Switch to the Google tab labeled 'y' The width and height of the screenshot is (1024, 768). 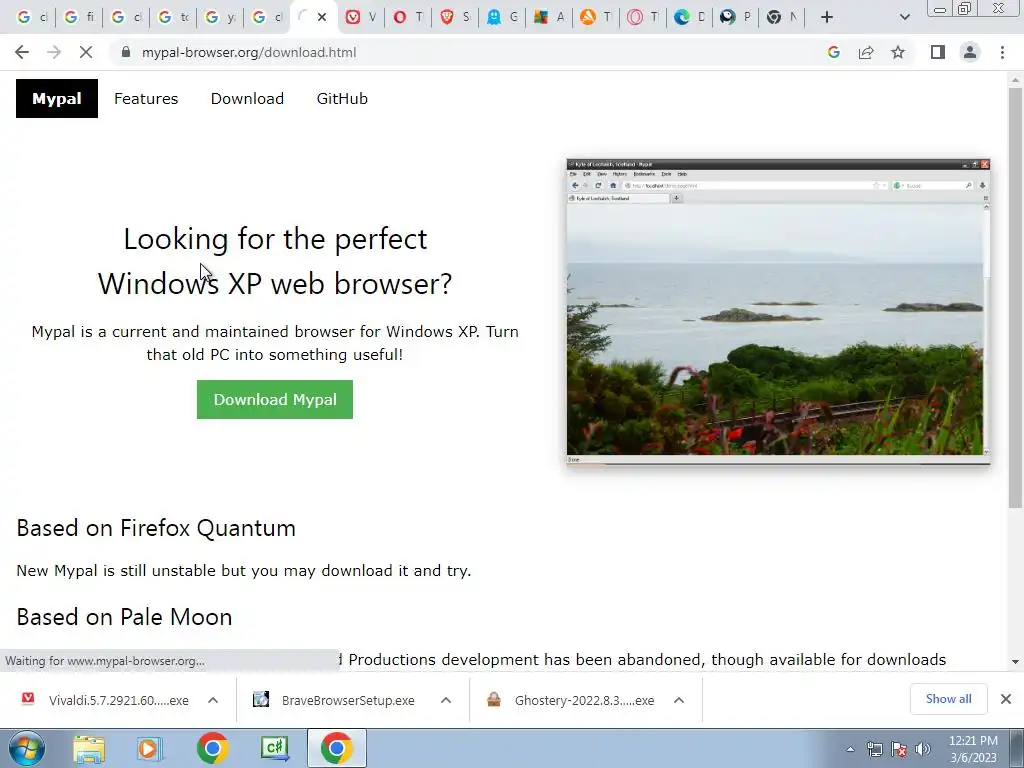tap(220, 17)
